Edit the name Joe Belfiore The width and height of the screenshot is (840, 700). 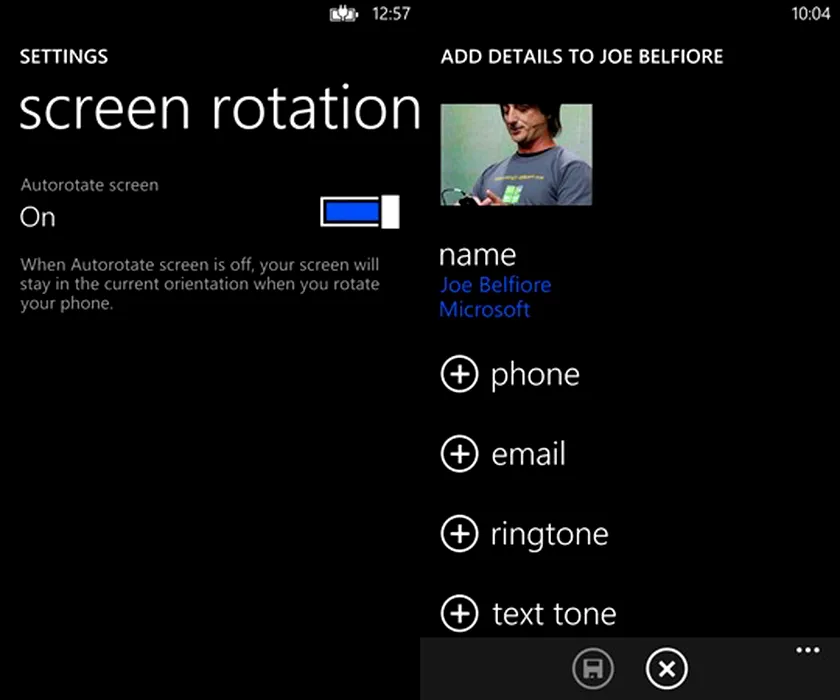point(496,285)
